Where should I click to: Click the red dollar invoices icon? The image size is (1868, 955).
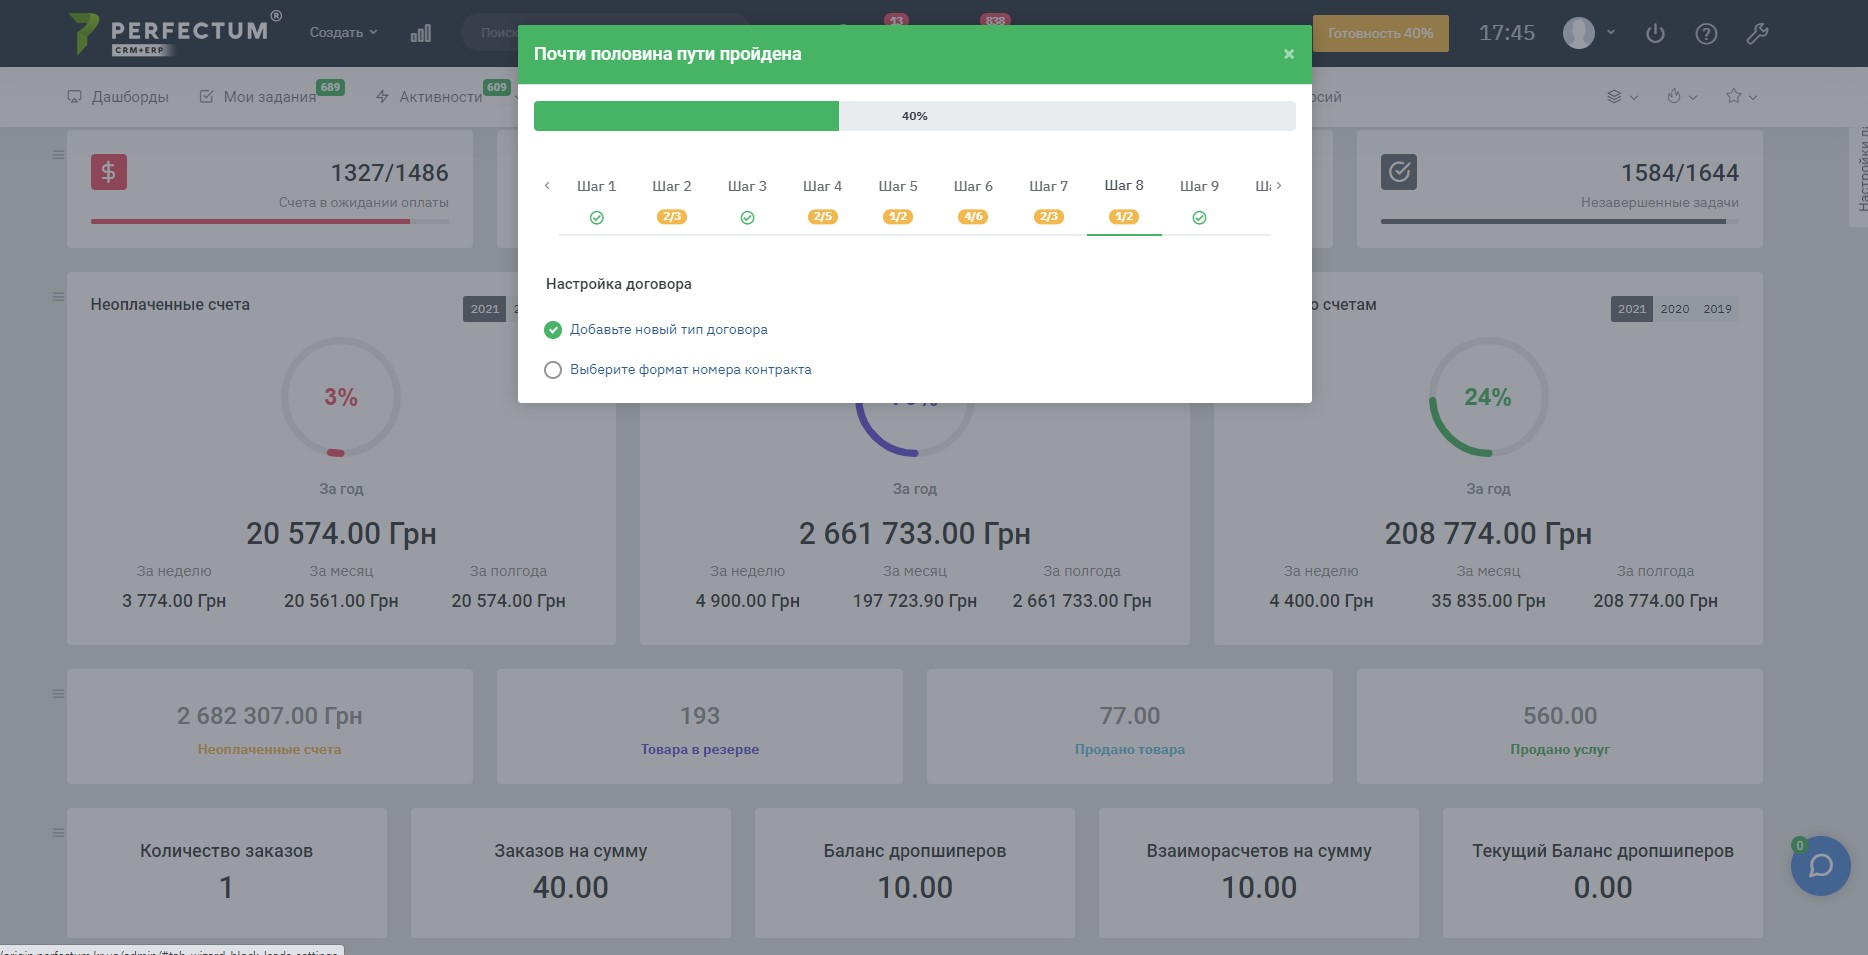[109, 172]
